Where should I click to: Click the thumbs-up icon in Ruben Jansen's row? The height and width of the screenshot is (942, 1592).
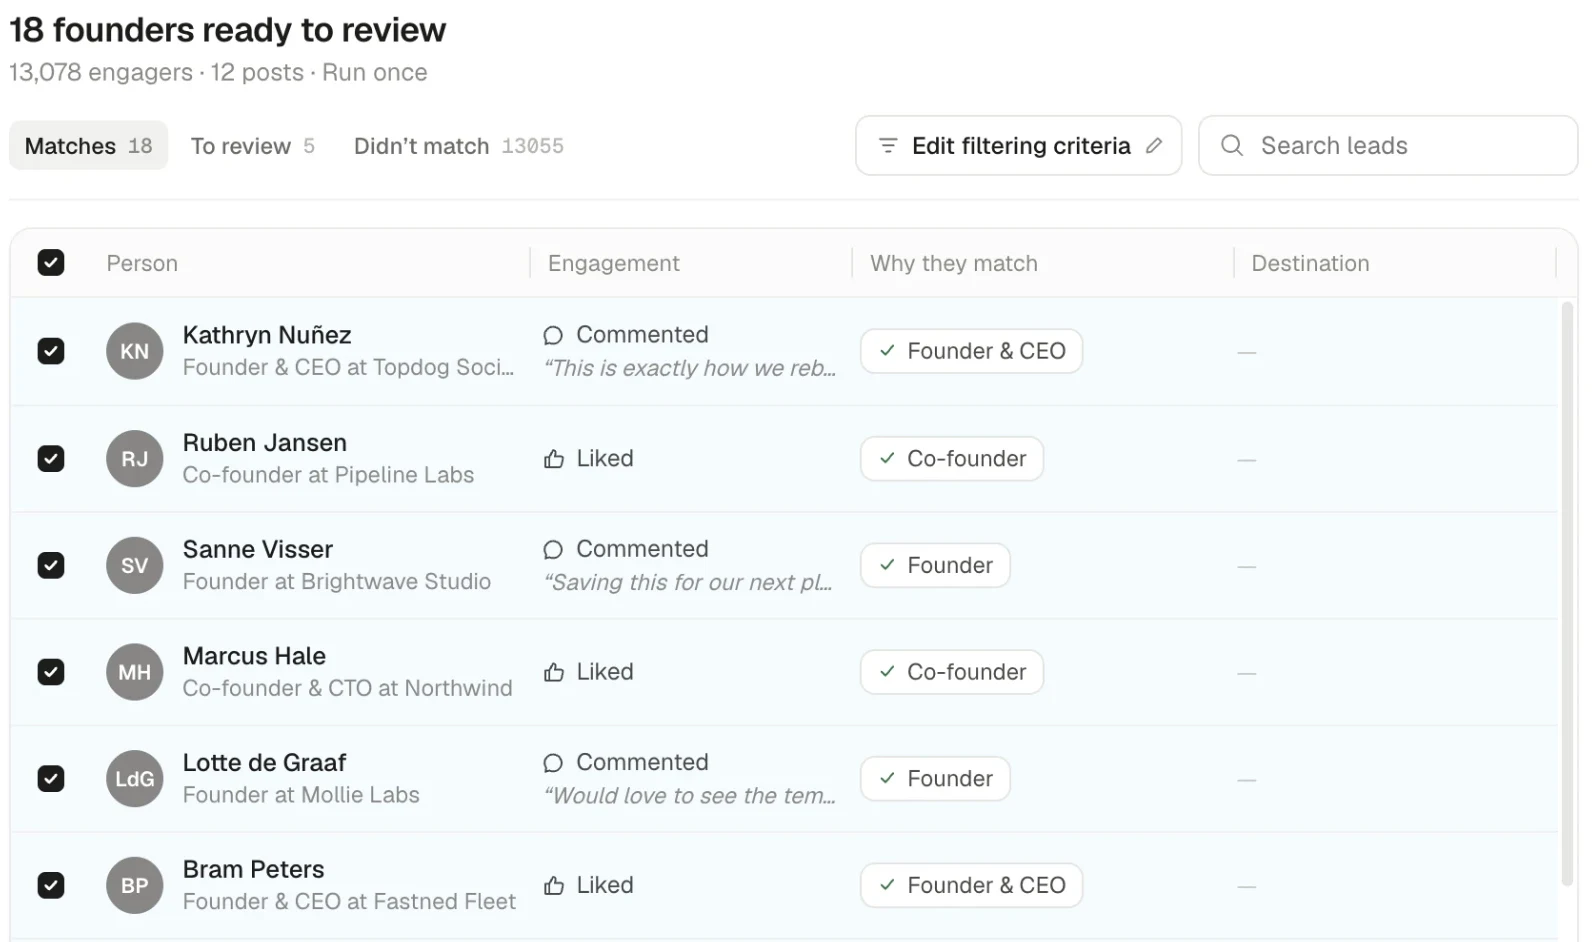(x=554, y=459)
